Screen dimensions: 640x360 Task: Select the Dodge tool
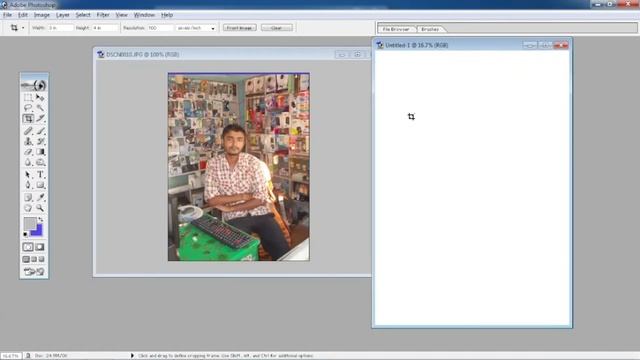(x=40, y=162)
